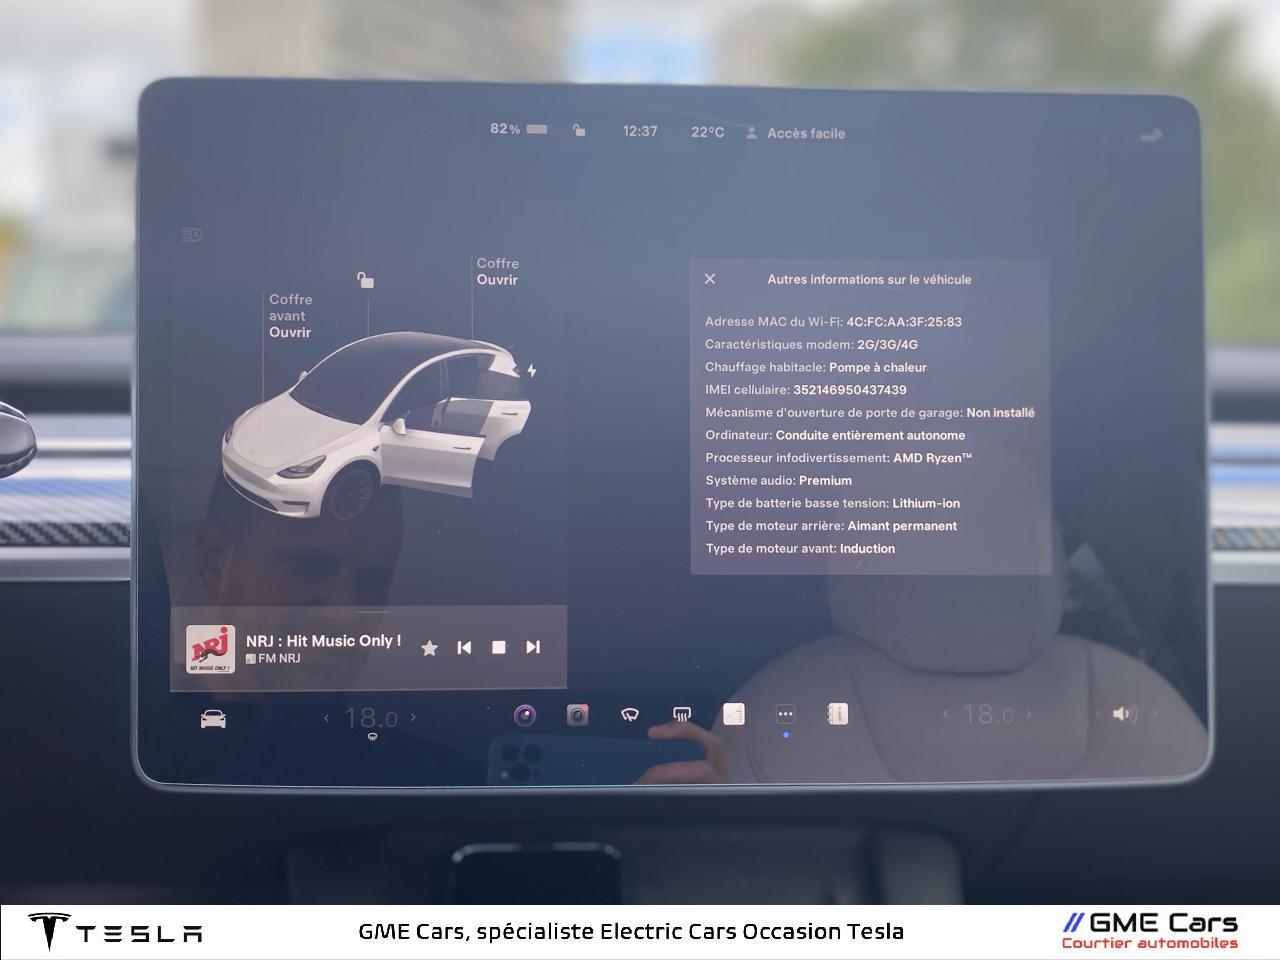The width and height of the screenshot is (1280, 960).
Task: Open the camera app in bottom bar
Action: point(525,715)
